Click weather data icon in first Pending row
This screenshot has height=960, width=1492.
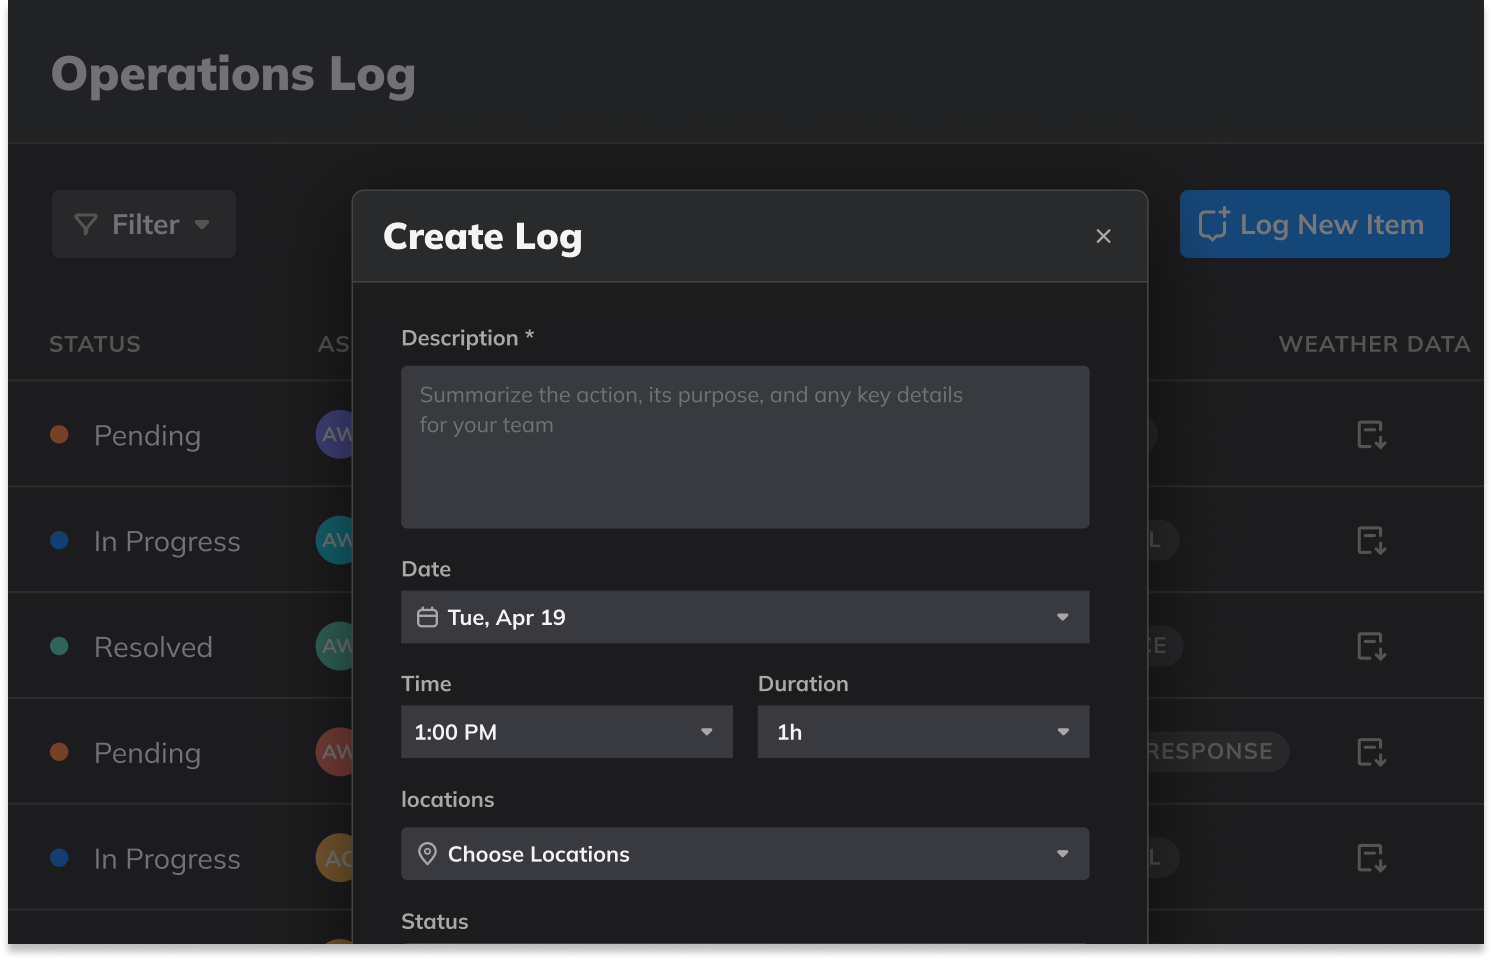[1371, 435]
